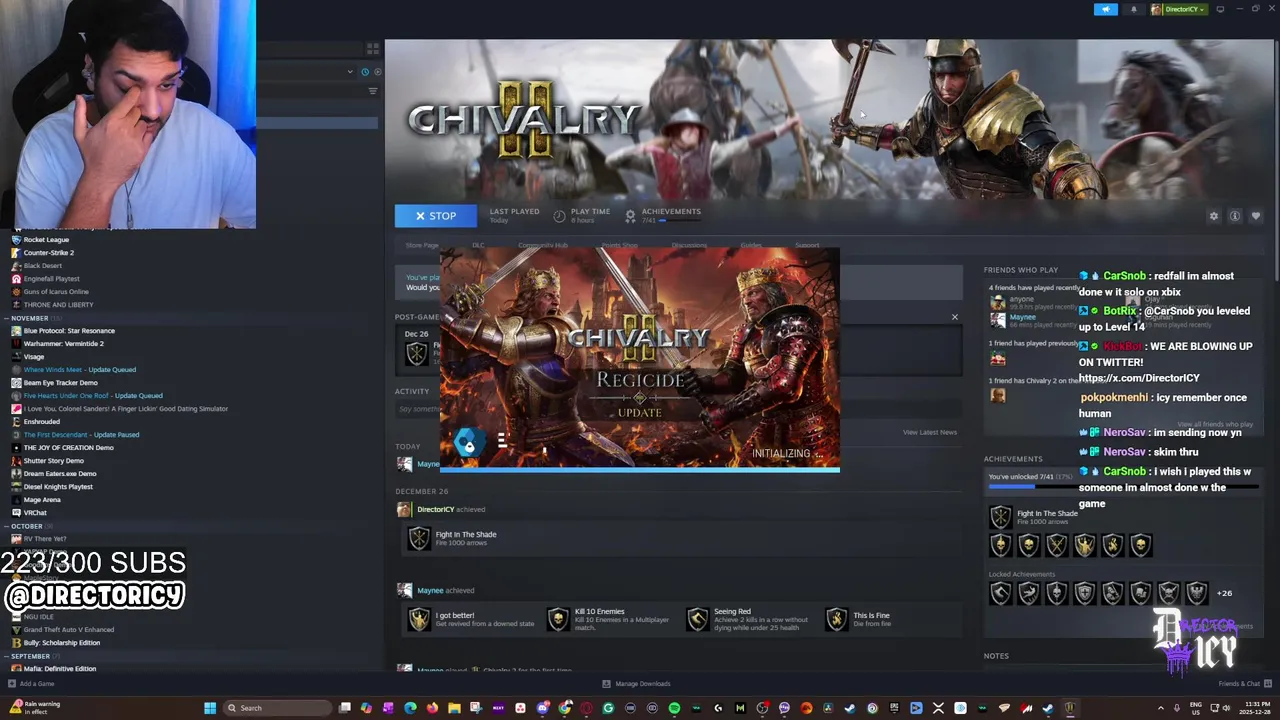Stop the running Chivalry 2 game

[435, 216]
